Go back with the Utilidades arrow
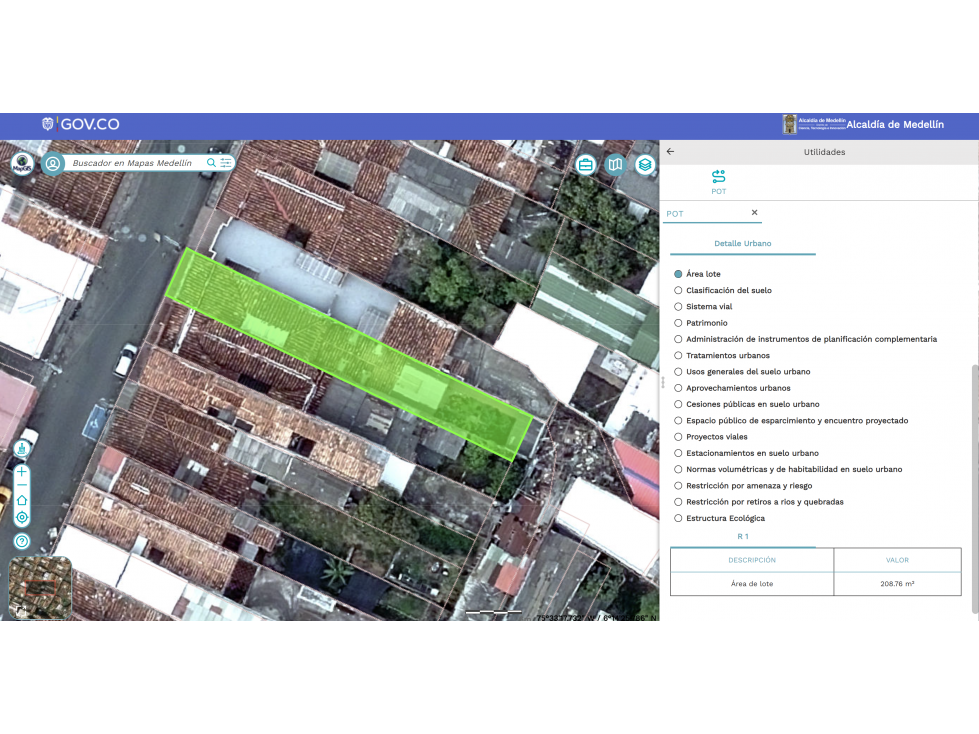Image resolution: width=979 pixels, height=734 pixels. click(x=671, y=152)
